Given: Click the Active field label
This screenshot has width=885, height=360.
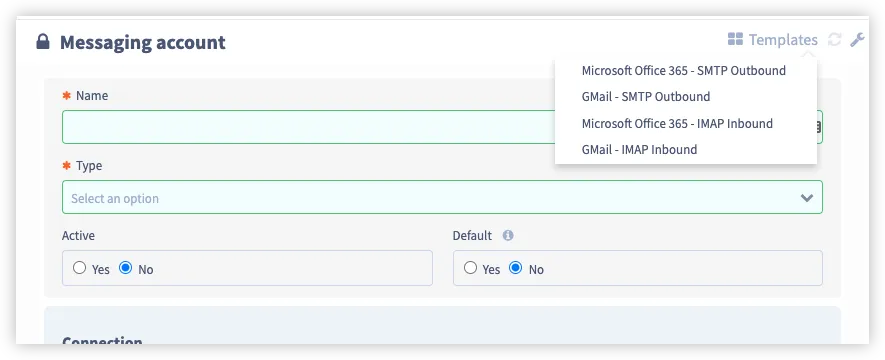Looking at the screenshot, I should click(x=78, y=235).
